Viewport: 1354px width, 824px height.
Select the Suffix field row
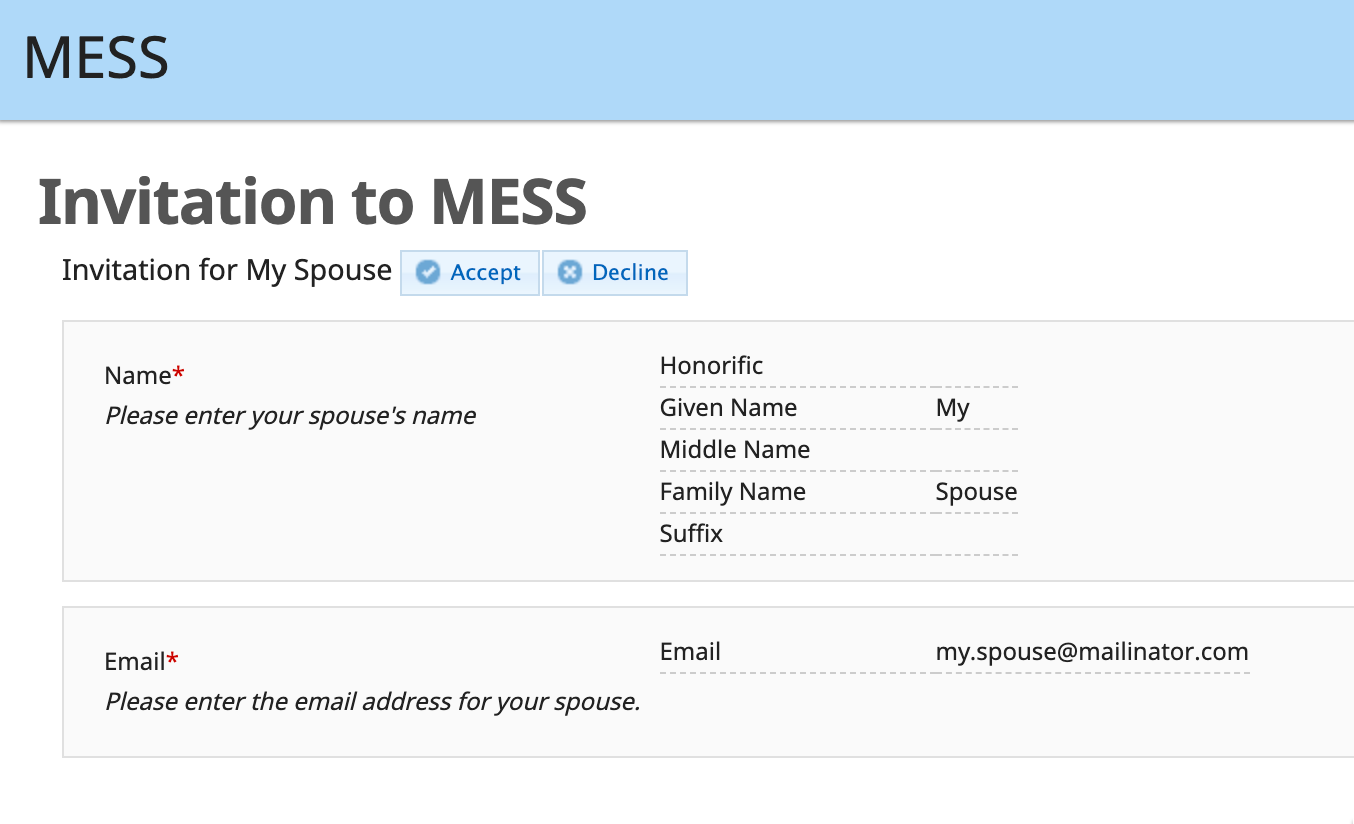tap(838, 534)
